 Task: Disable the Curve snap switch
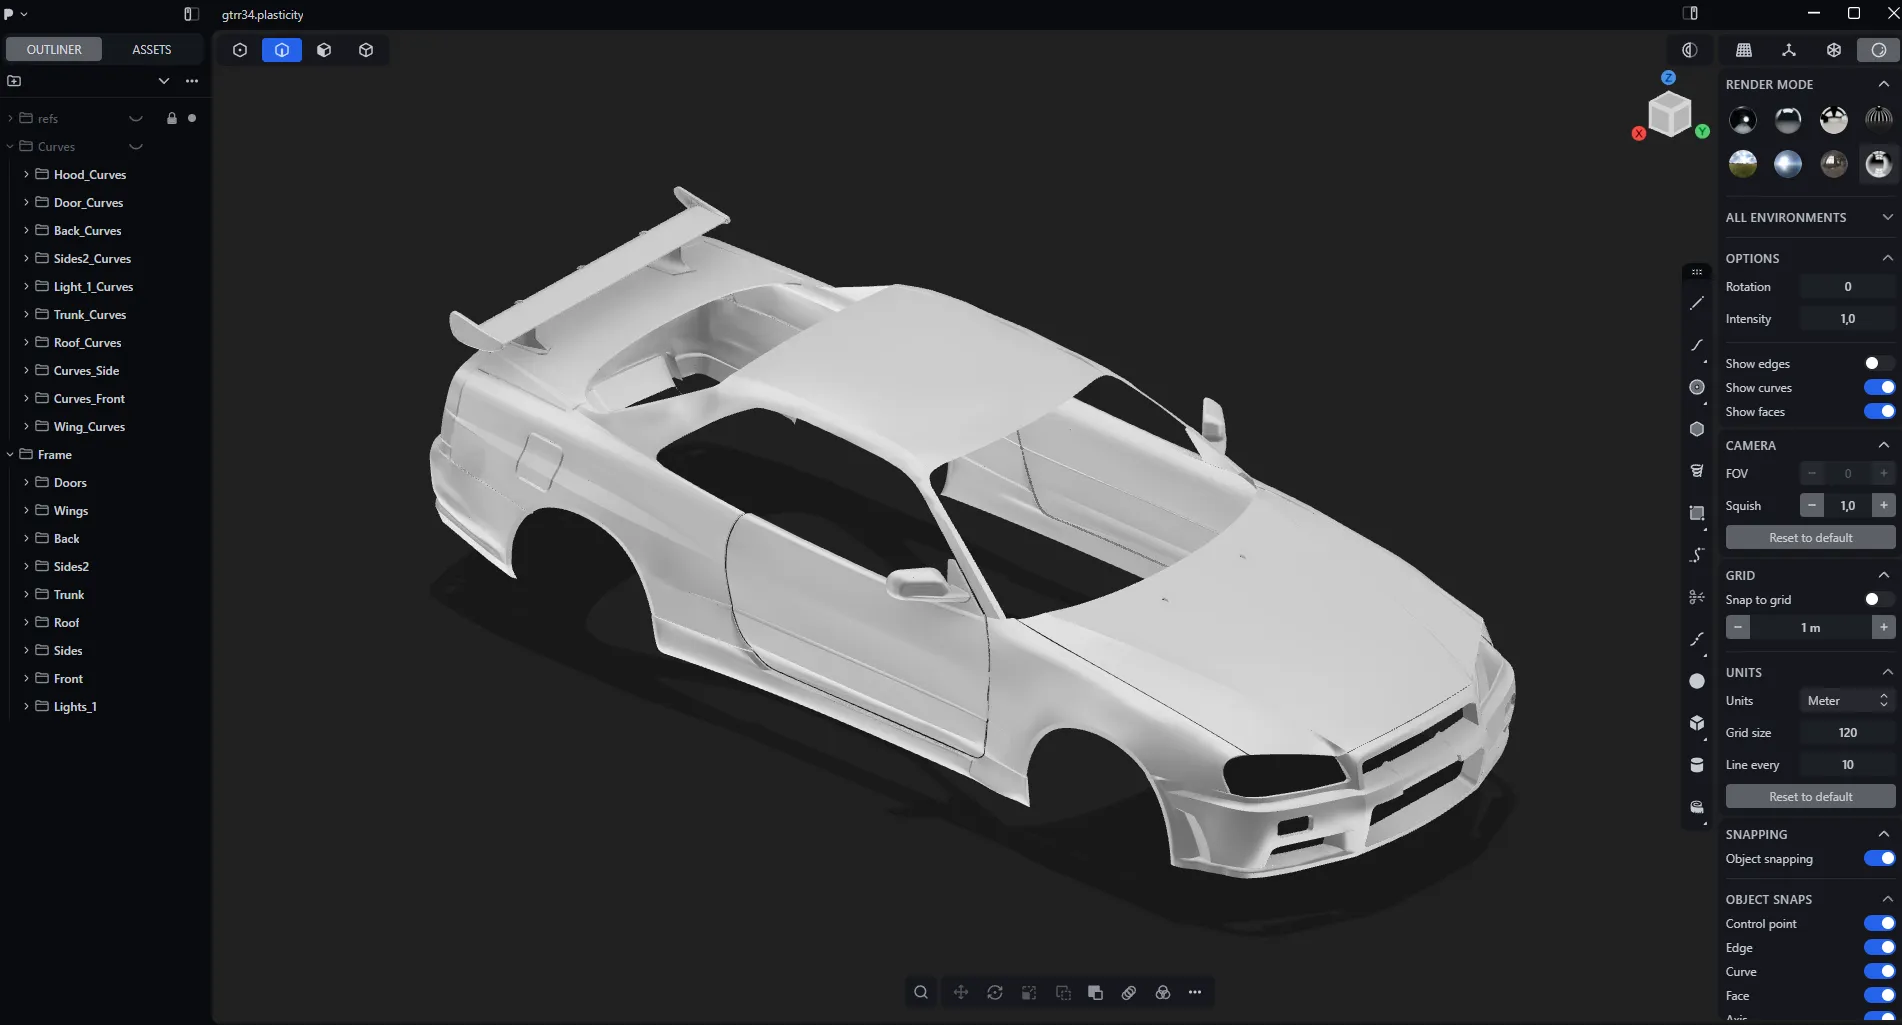(1879, 971)
